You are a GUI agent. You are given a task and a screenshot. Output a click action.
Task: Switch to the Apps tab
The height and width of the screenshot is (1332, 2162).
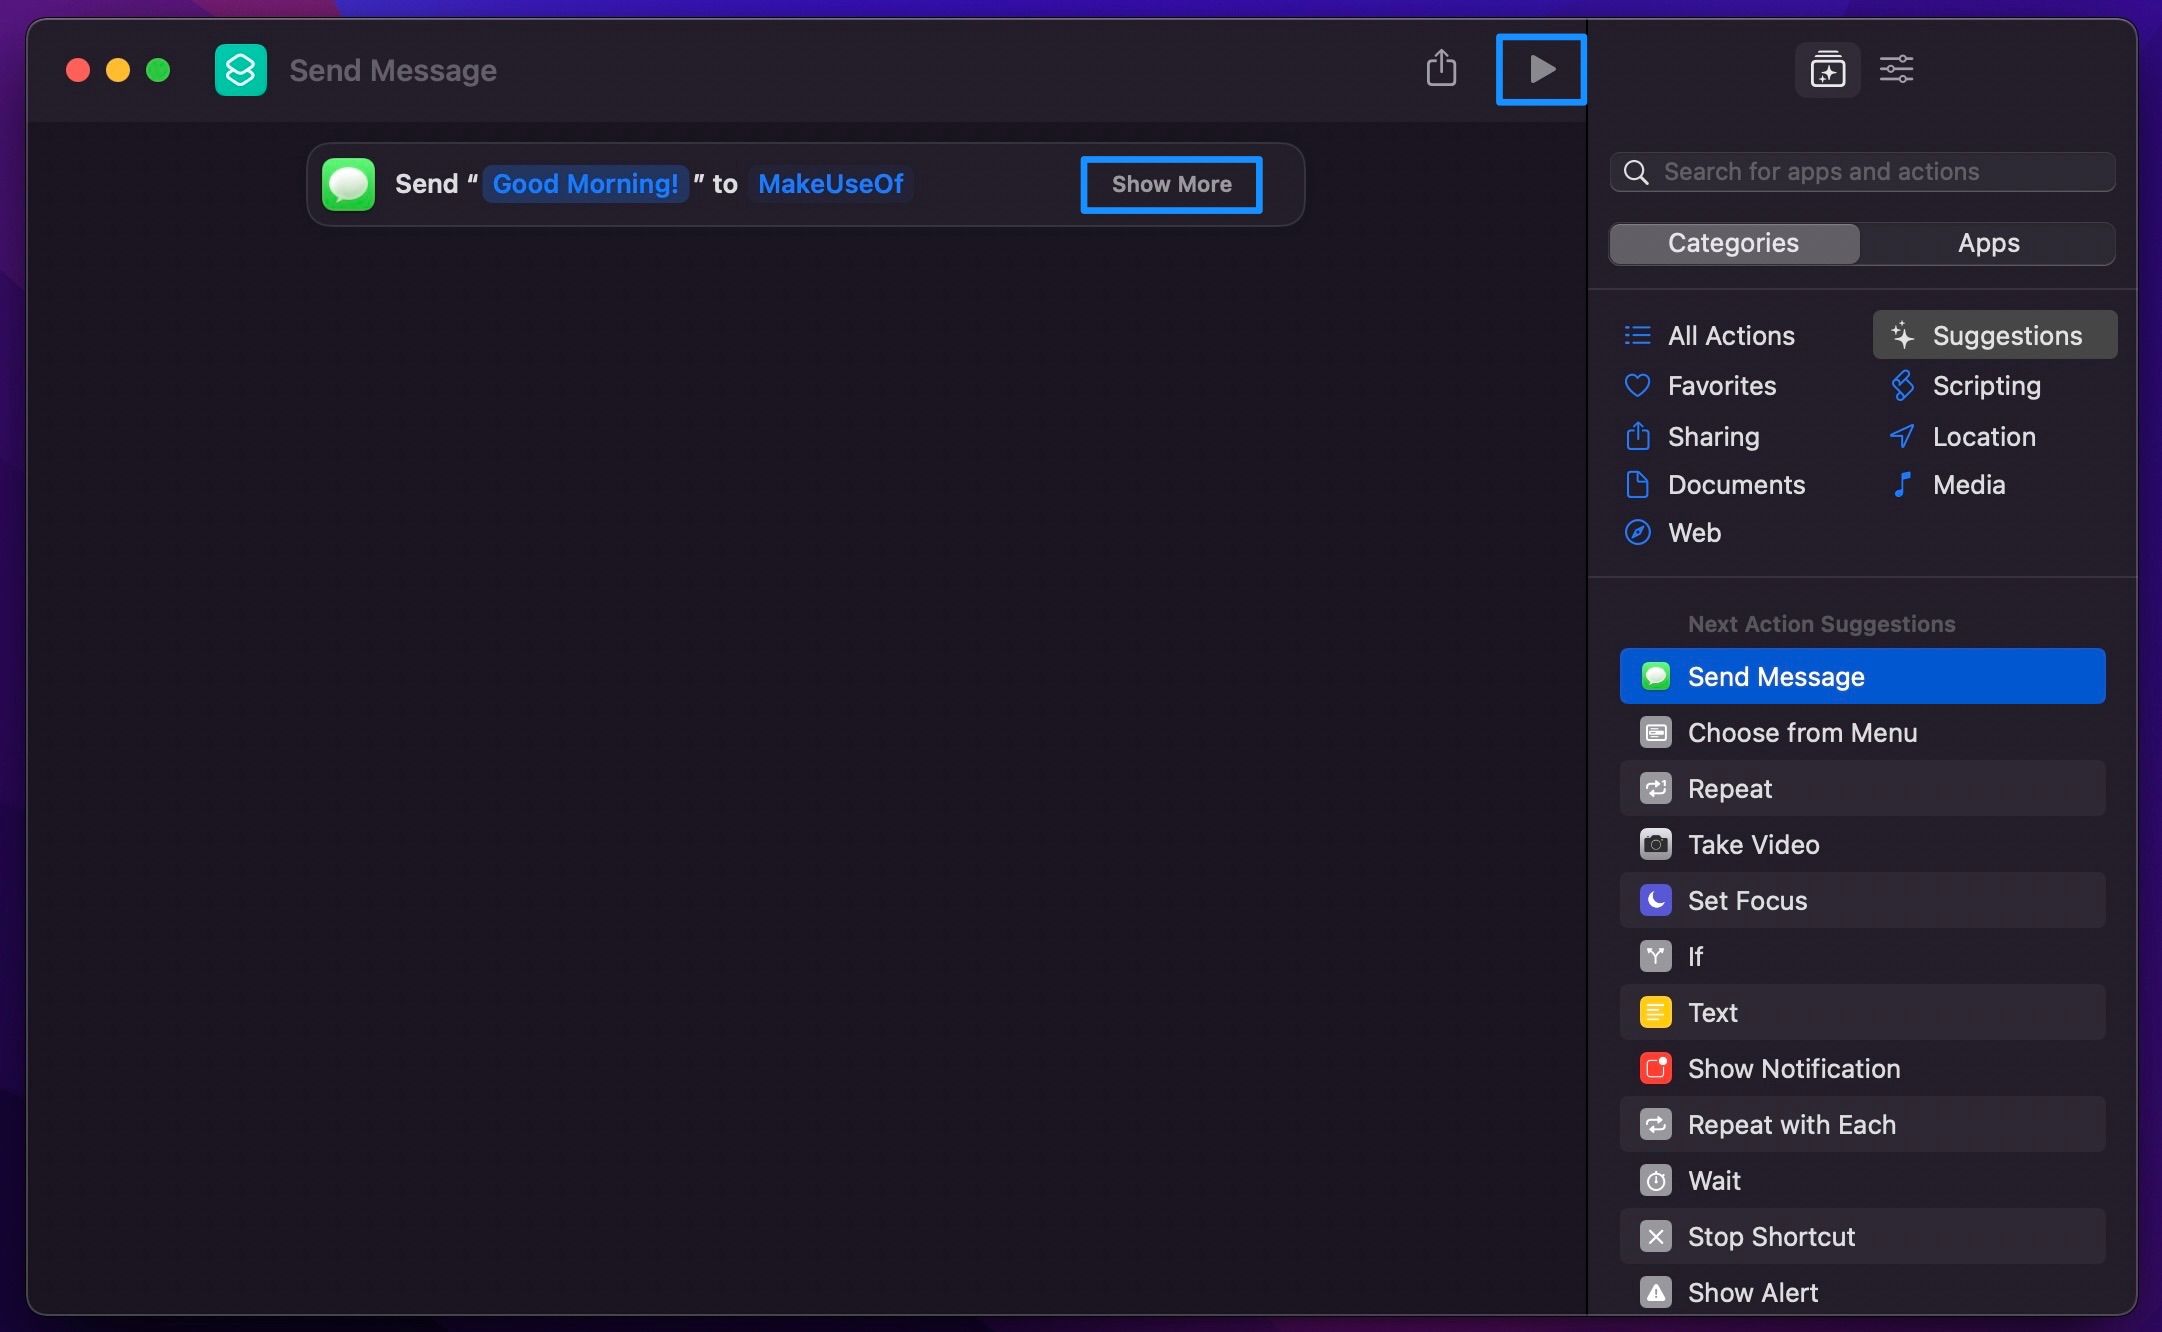[1988, 243]
